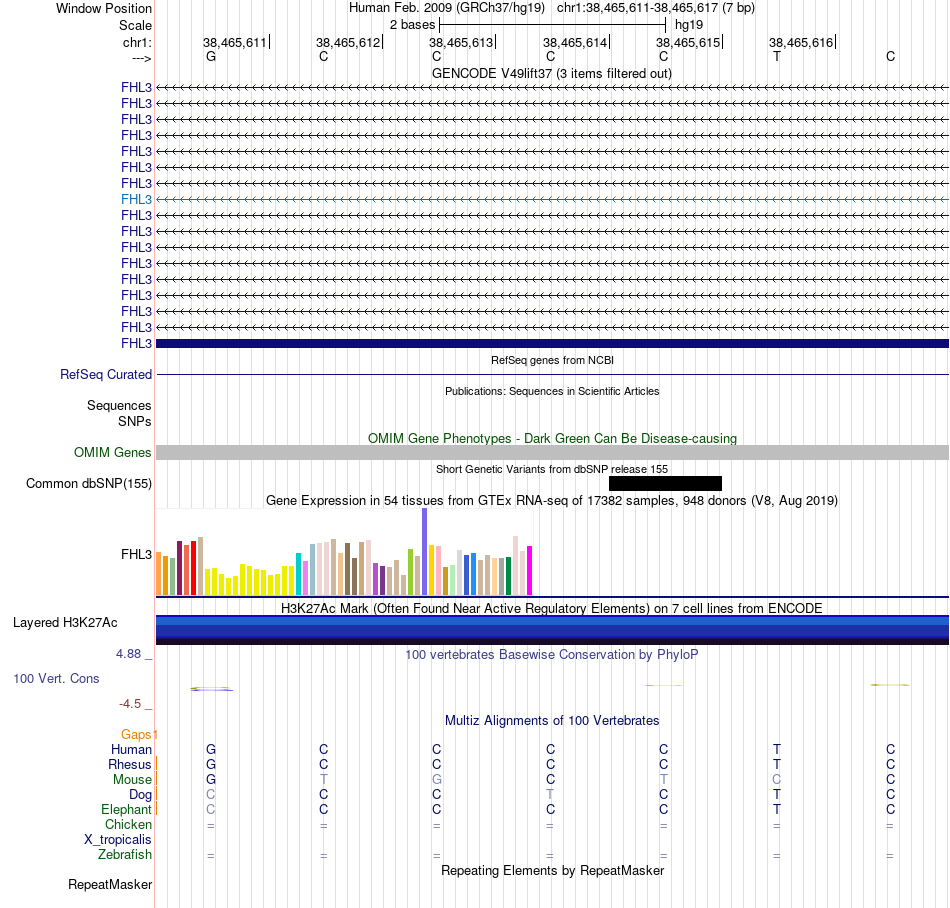
Task: Click the 38,465,612 ruler position
Action: 348,42
